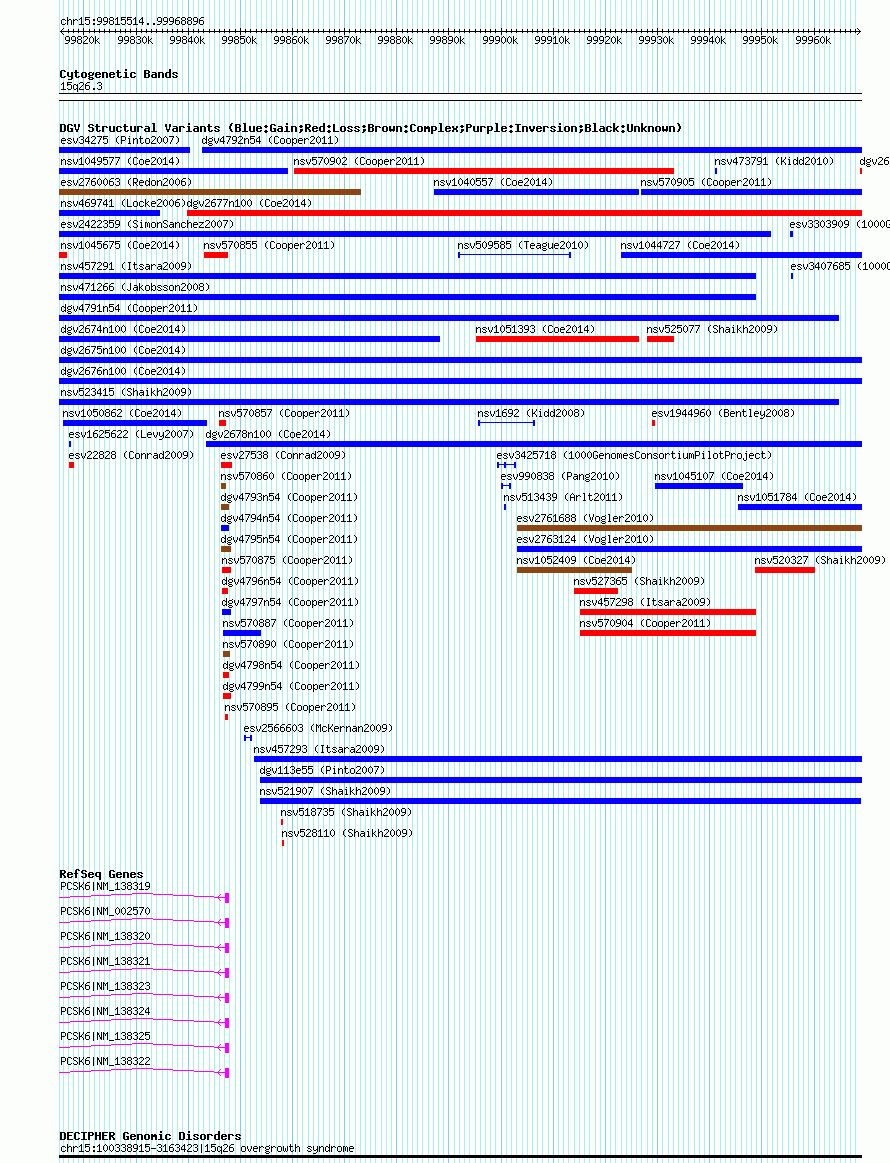Select nsv525077 (Shaikh2009) label
Image resolution: width=890 pixels, height=1163 pixels.
tap(712, 329)
